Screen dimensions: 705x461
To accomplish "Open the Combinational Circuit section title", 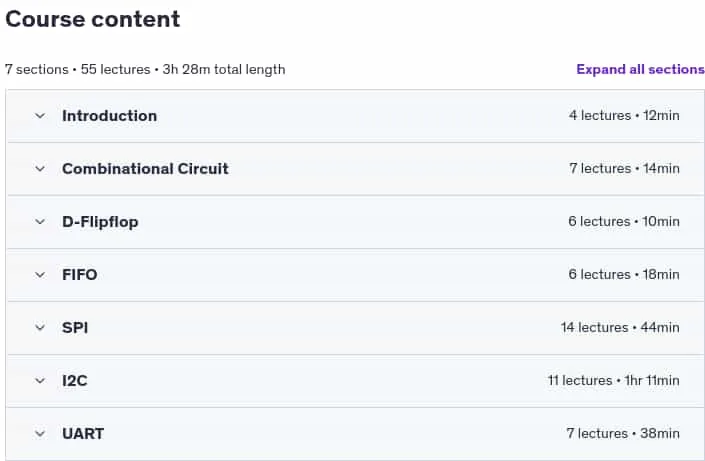I will click(145, 169).
